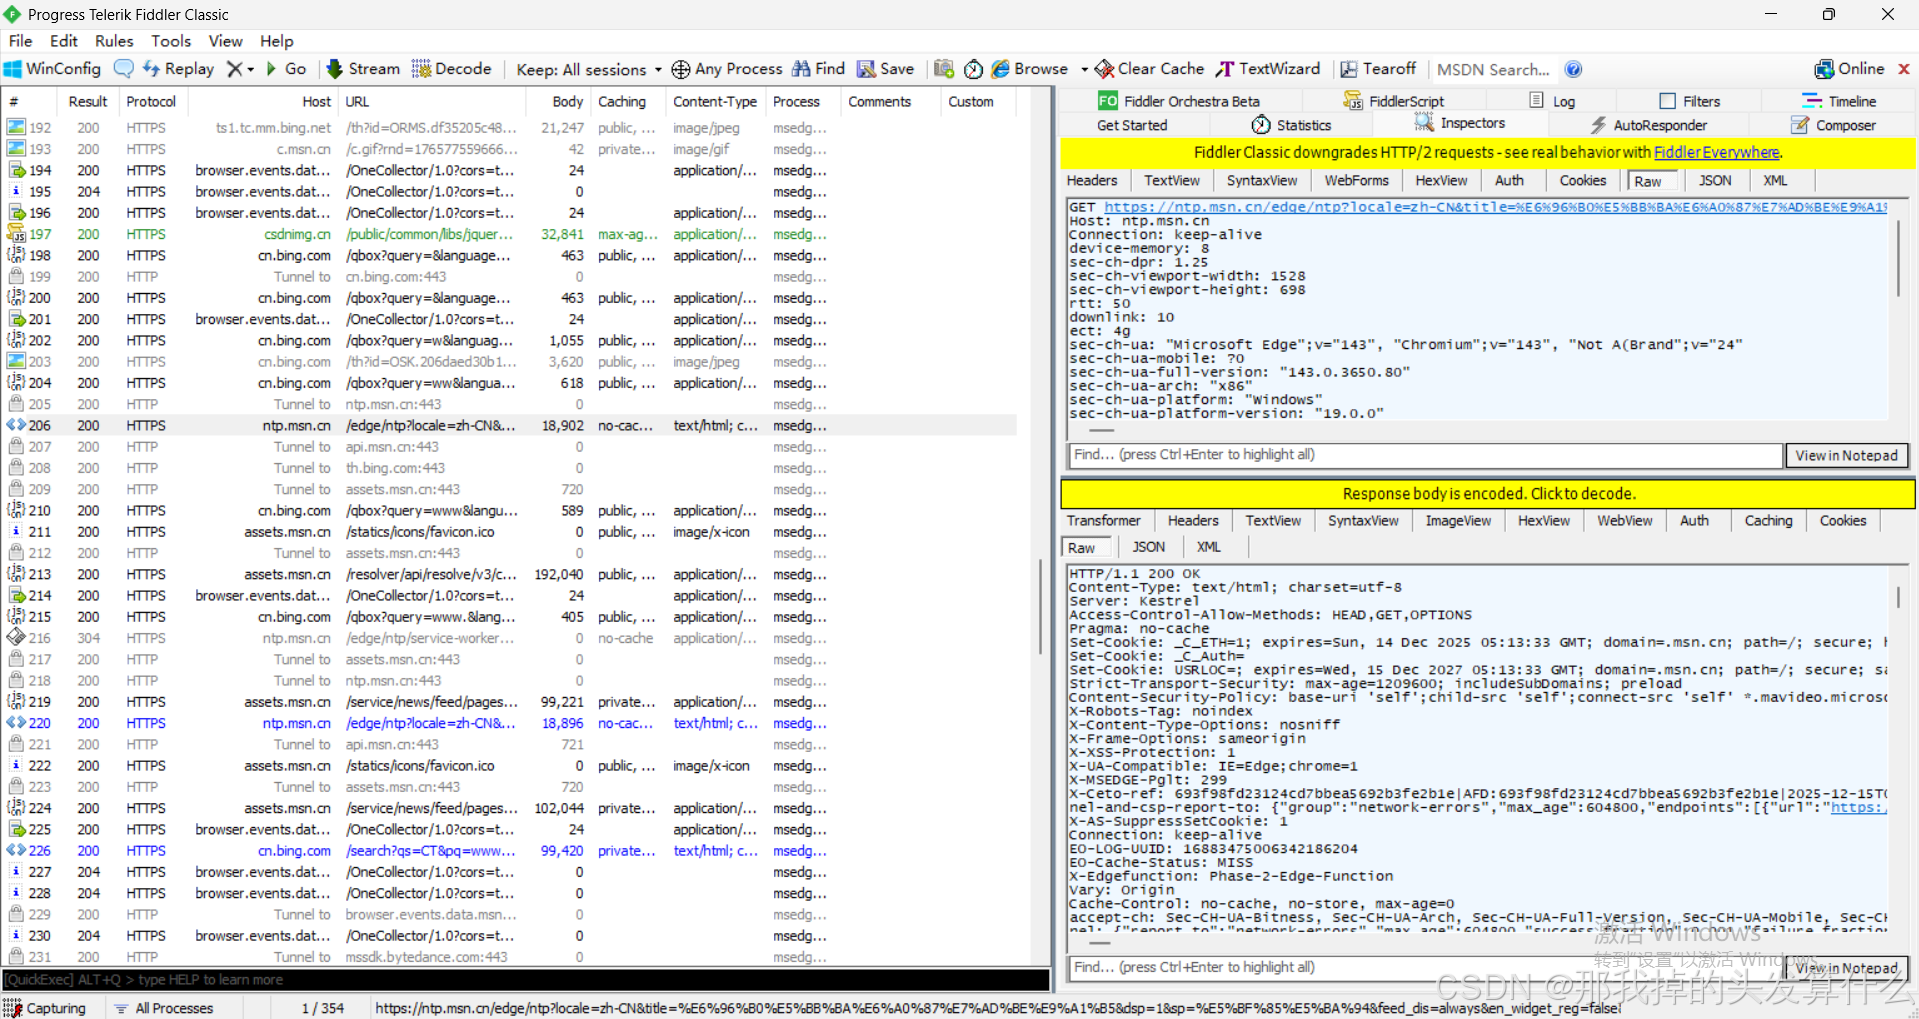Click response View in Notepad button
The height and width of the screenshot is (1019, 1919).
tap(1846, 968)
